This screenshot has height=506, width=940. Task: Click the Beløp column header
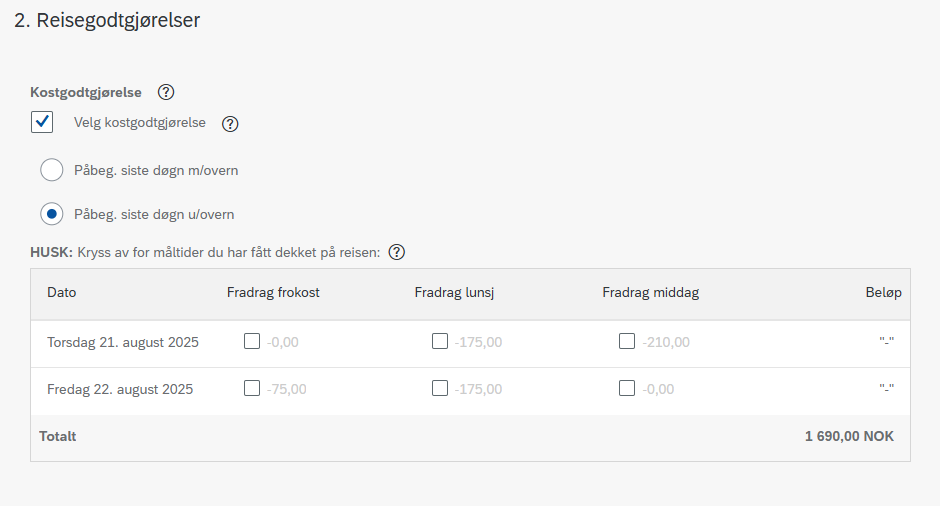[x=883, y=293]
